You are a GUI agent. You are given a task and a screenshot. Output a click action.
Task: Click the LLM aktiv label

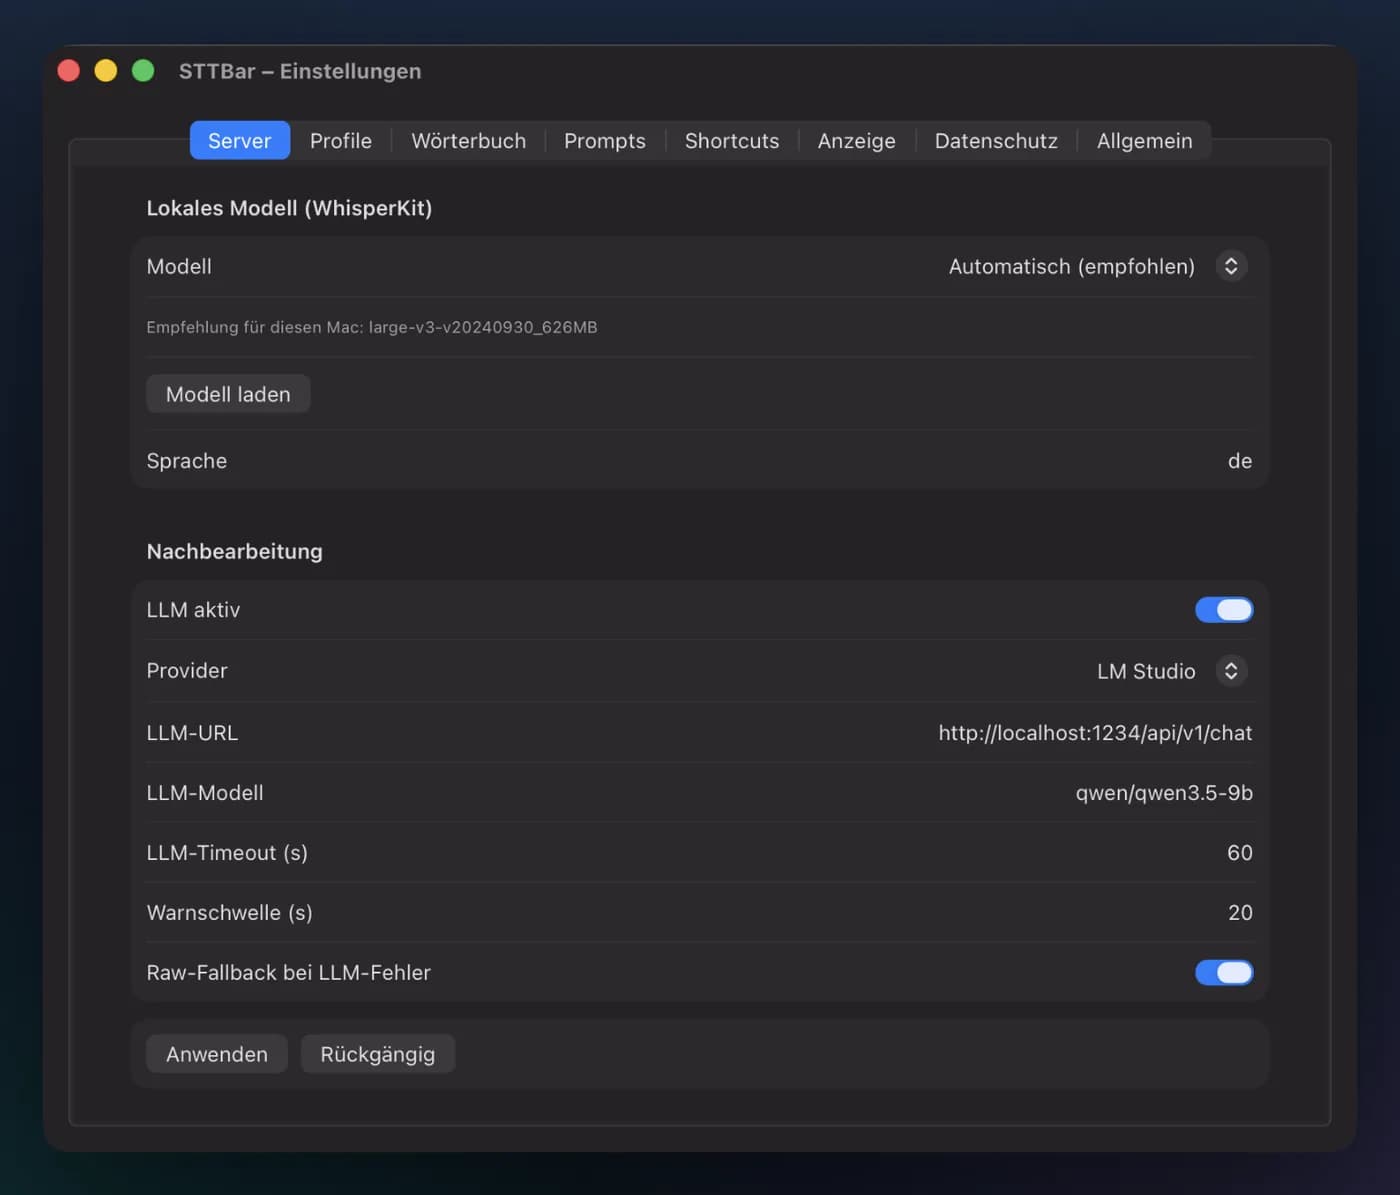coord(193,610)
